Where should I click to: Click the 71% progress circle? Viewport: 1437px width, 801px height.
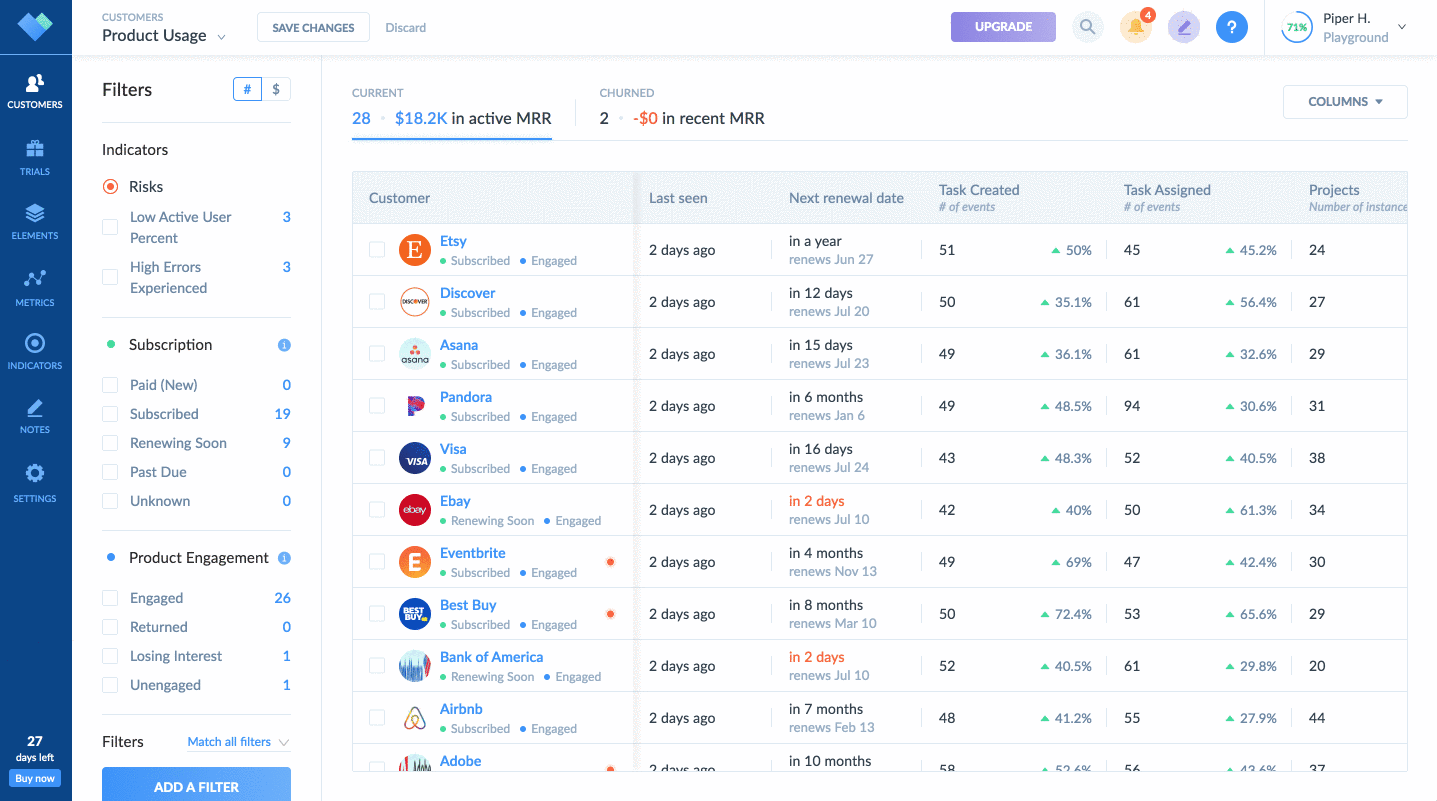click(1297, 28)
